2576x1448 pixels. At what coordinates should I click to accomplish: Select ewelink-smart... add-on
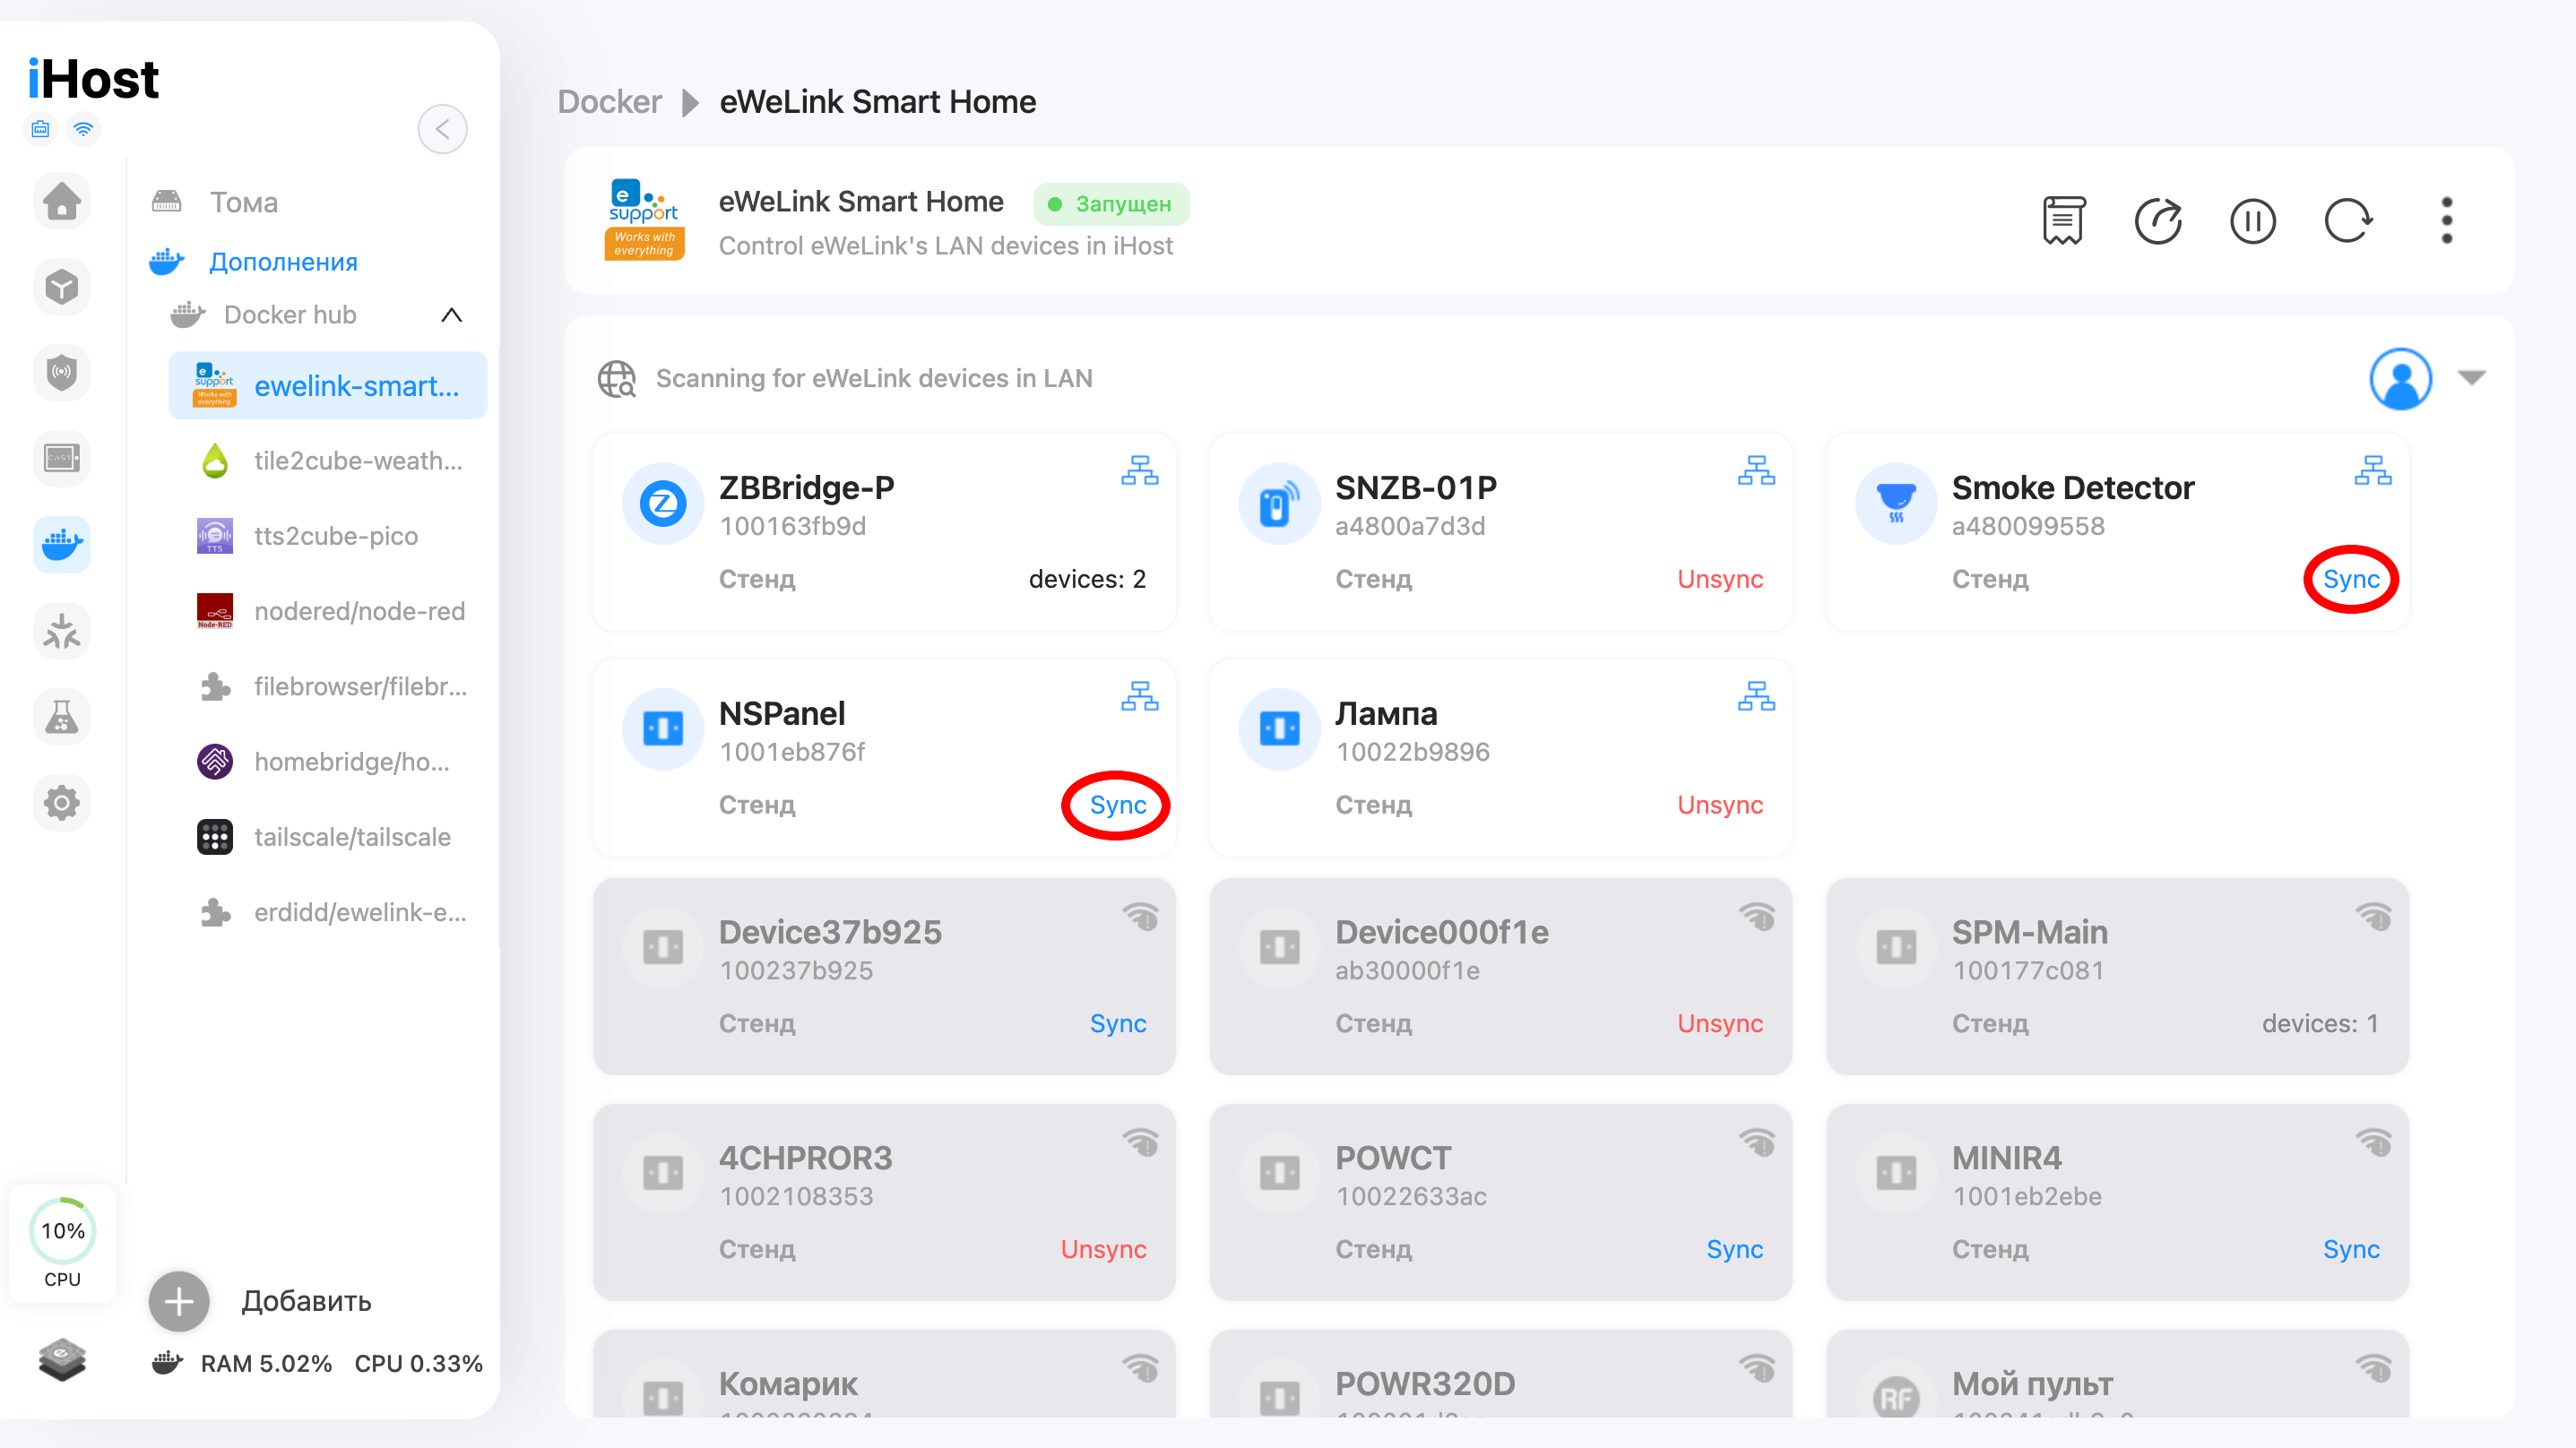[x=328, y=385]
